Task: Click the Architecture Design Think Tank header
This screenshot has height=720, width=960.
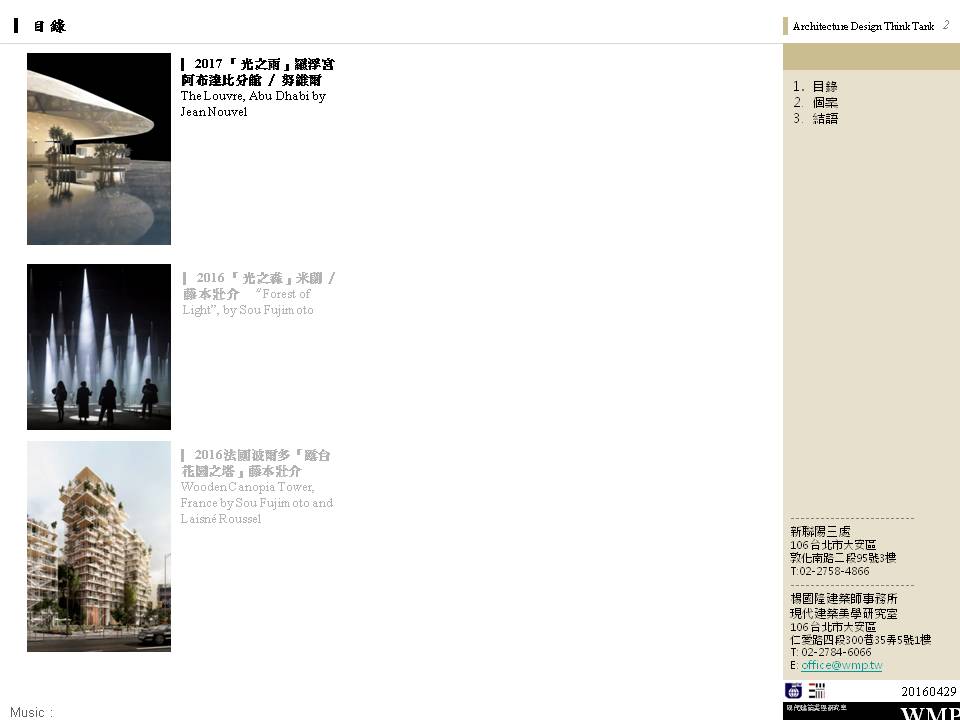Action: click(x=863, y=27)
